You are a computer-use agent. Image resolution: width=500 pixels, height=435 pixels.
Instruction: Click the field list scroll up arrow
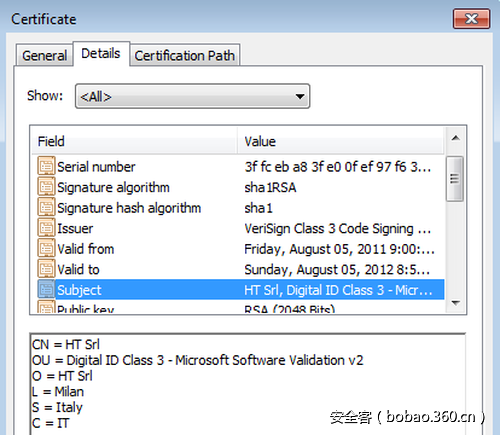[x=456, y=138]
